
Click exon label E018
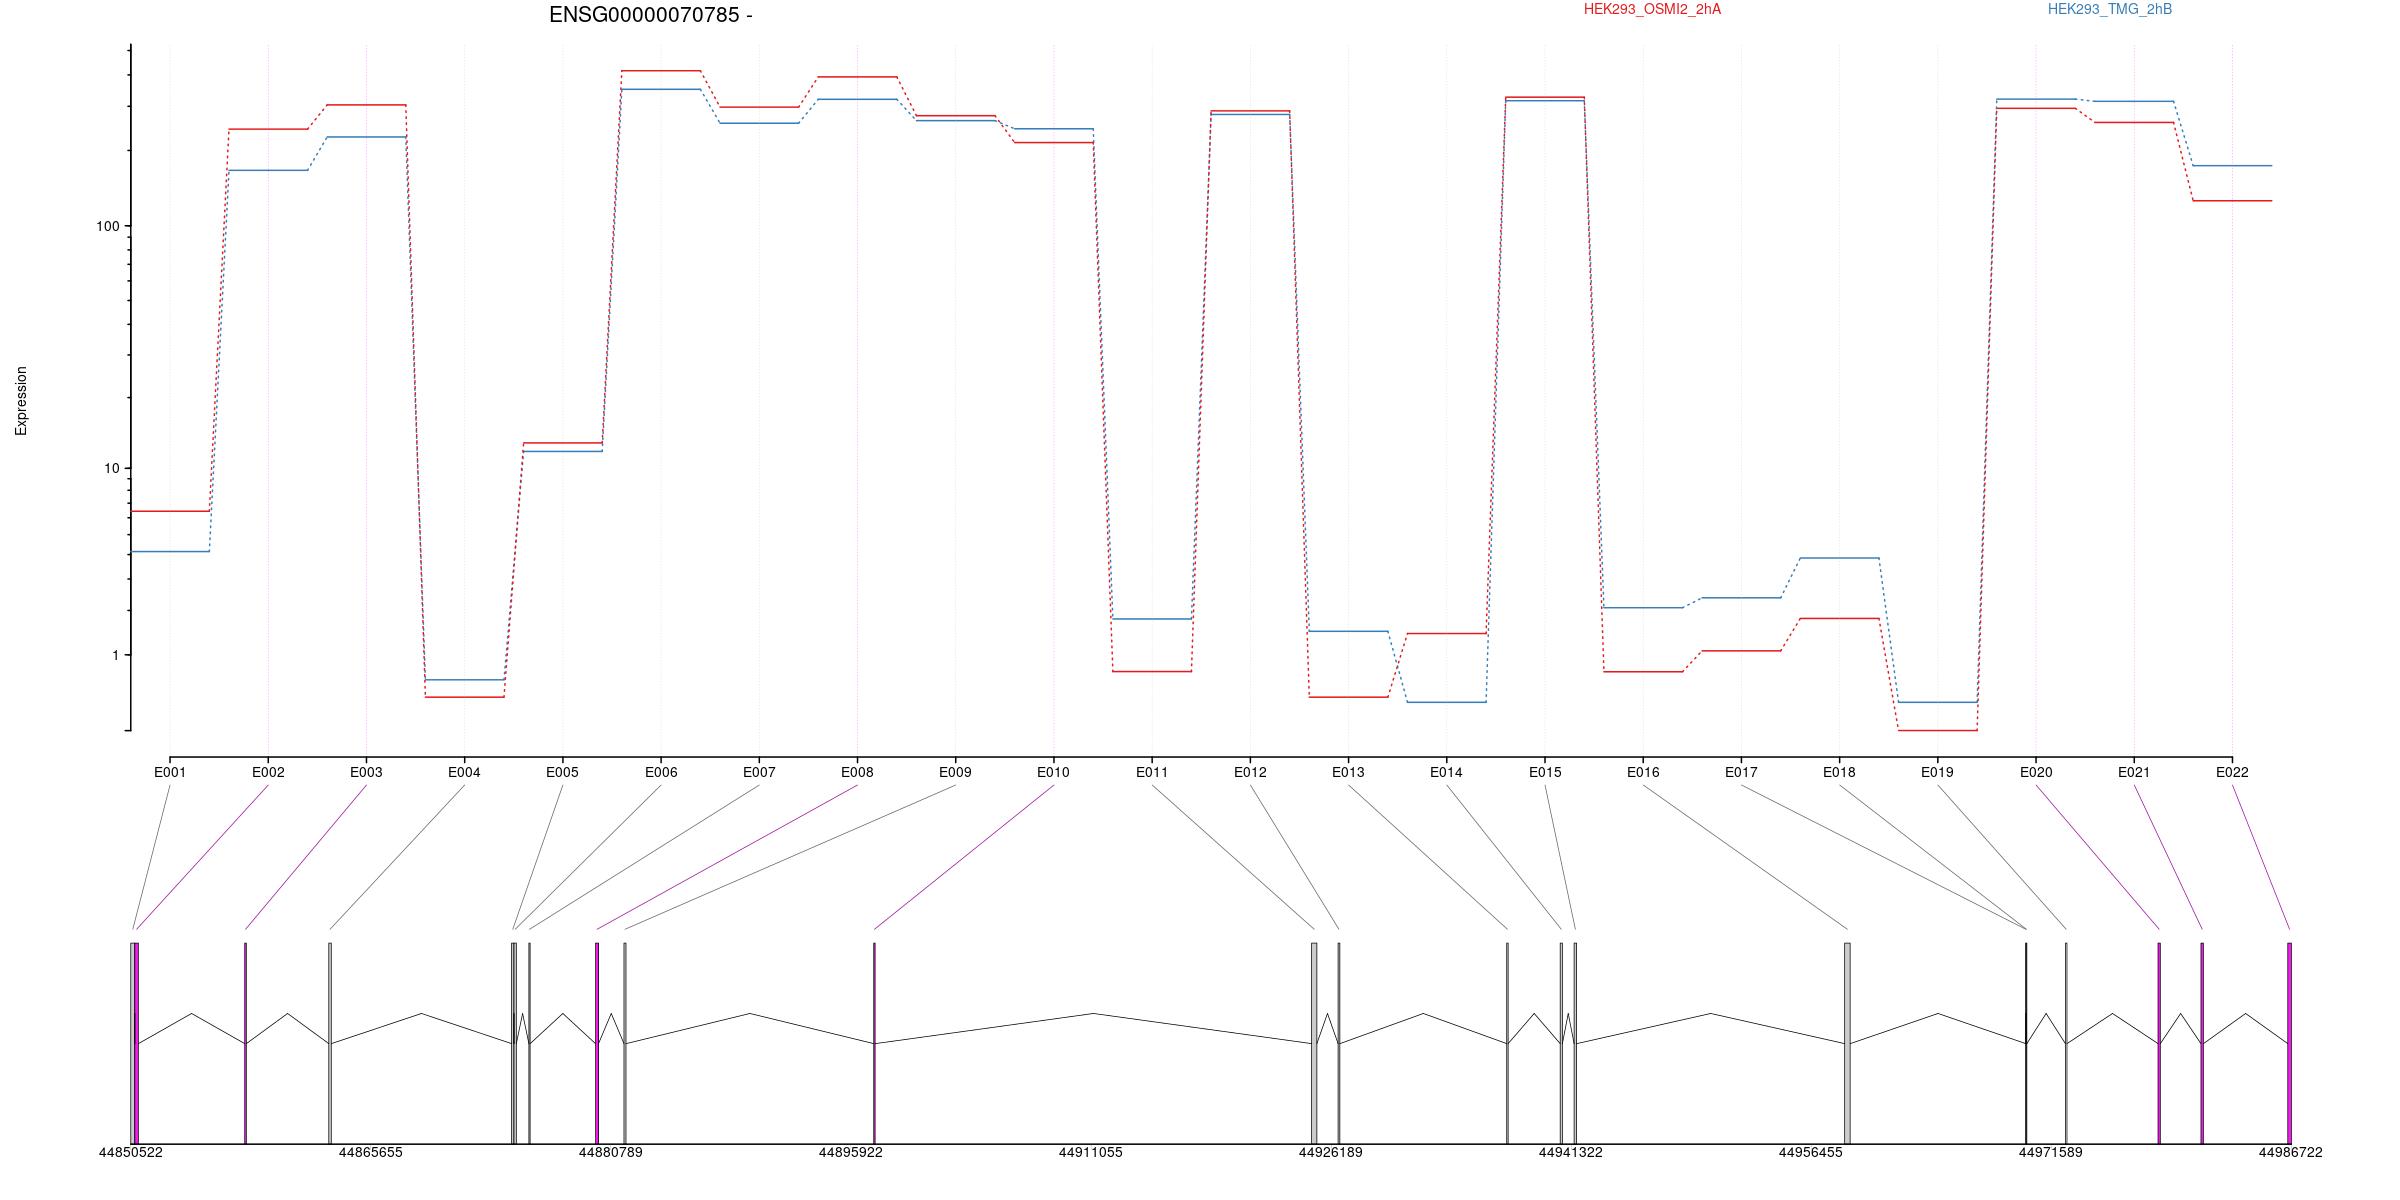(1839, 772)
